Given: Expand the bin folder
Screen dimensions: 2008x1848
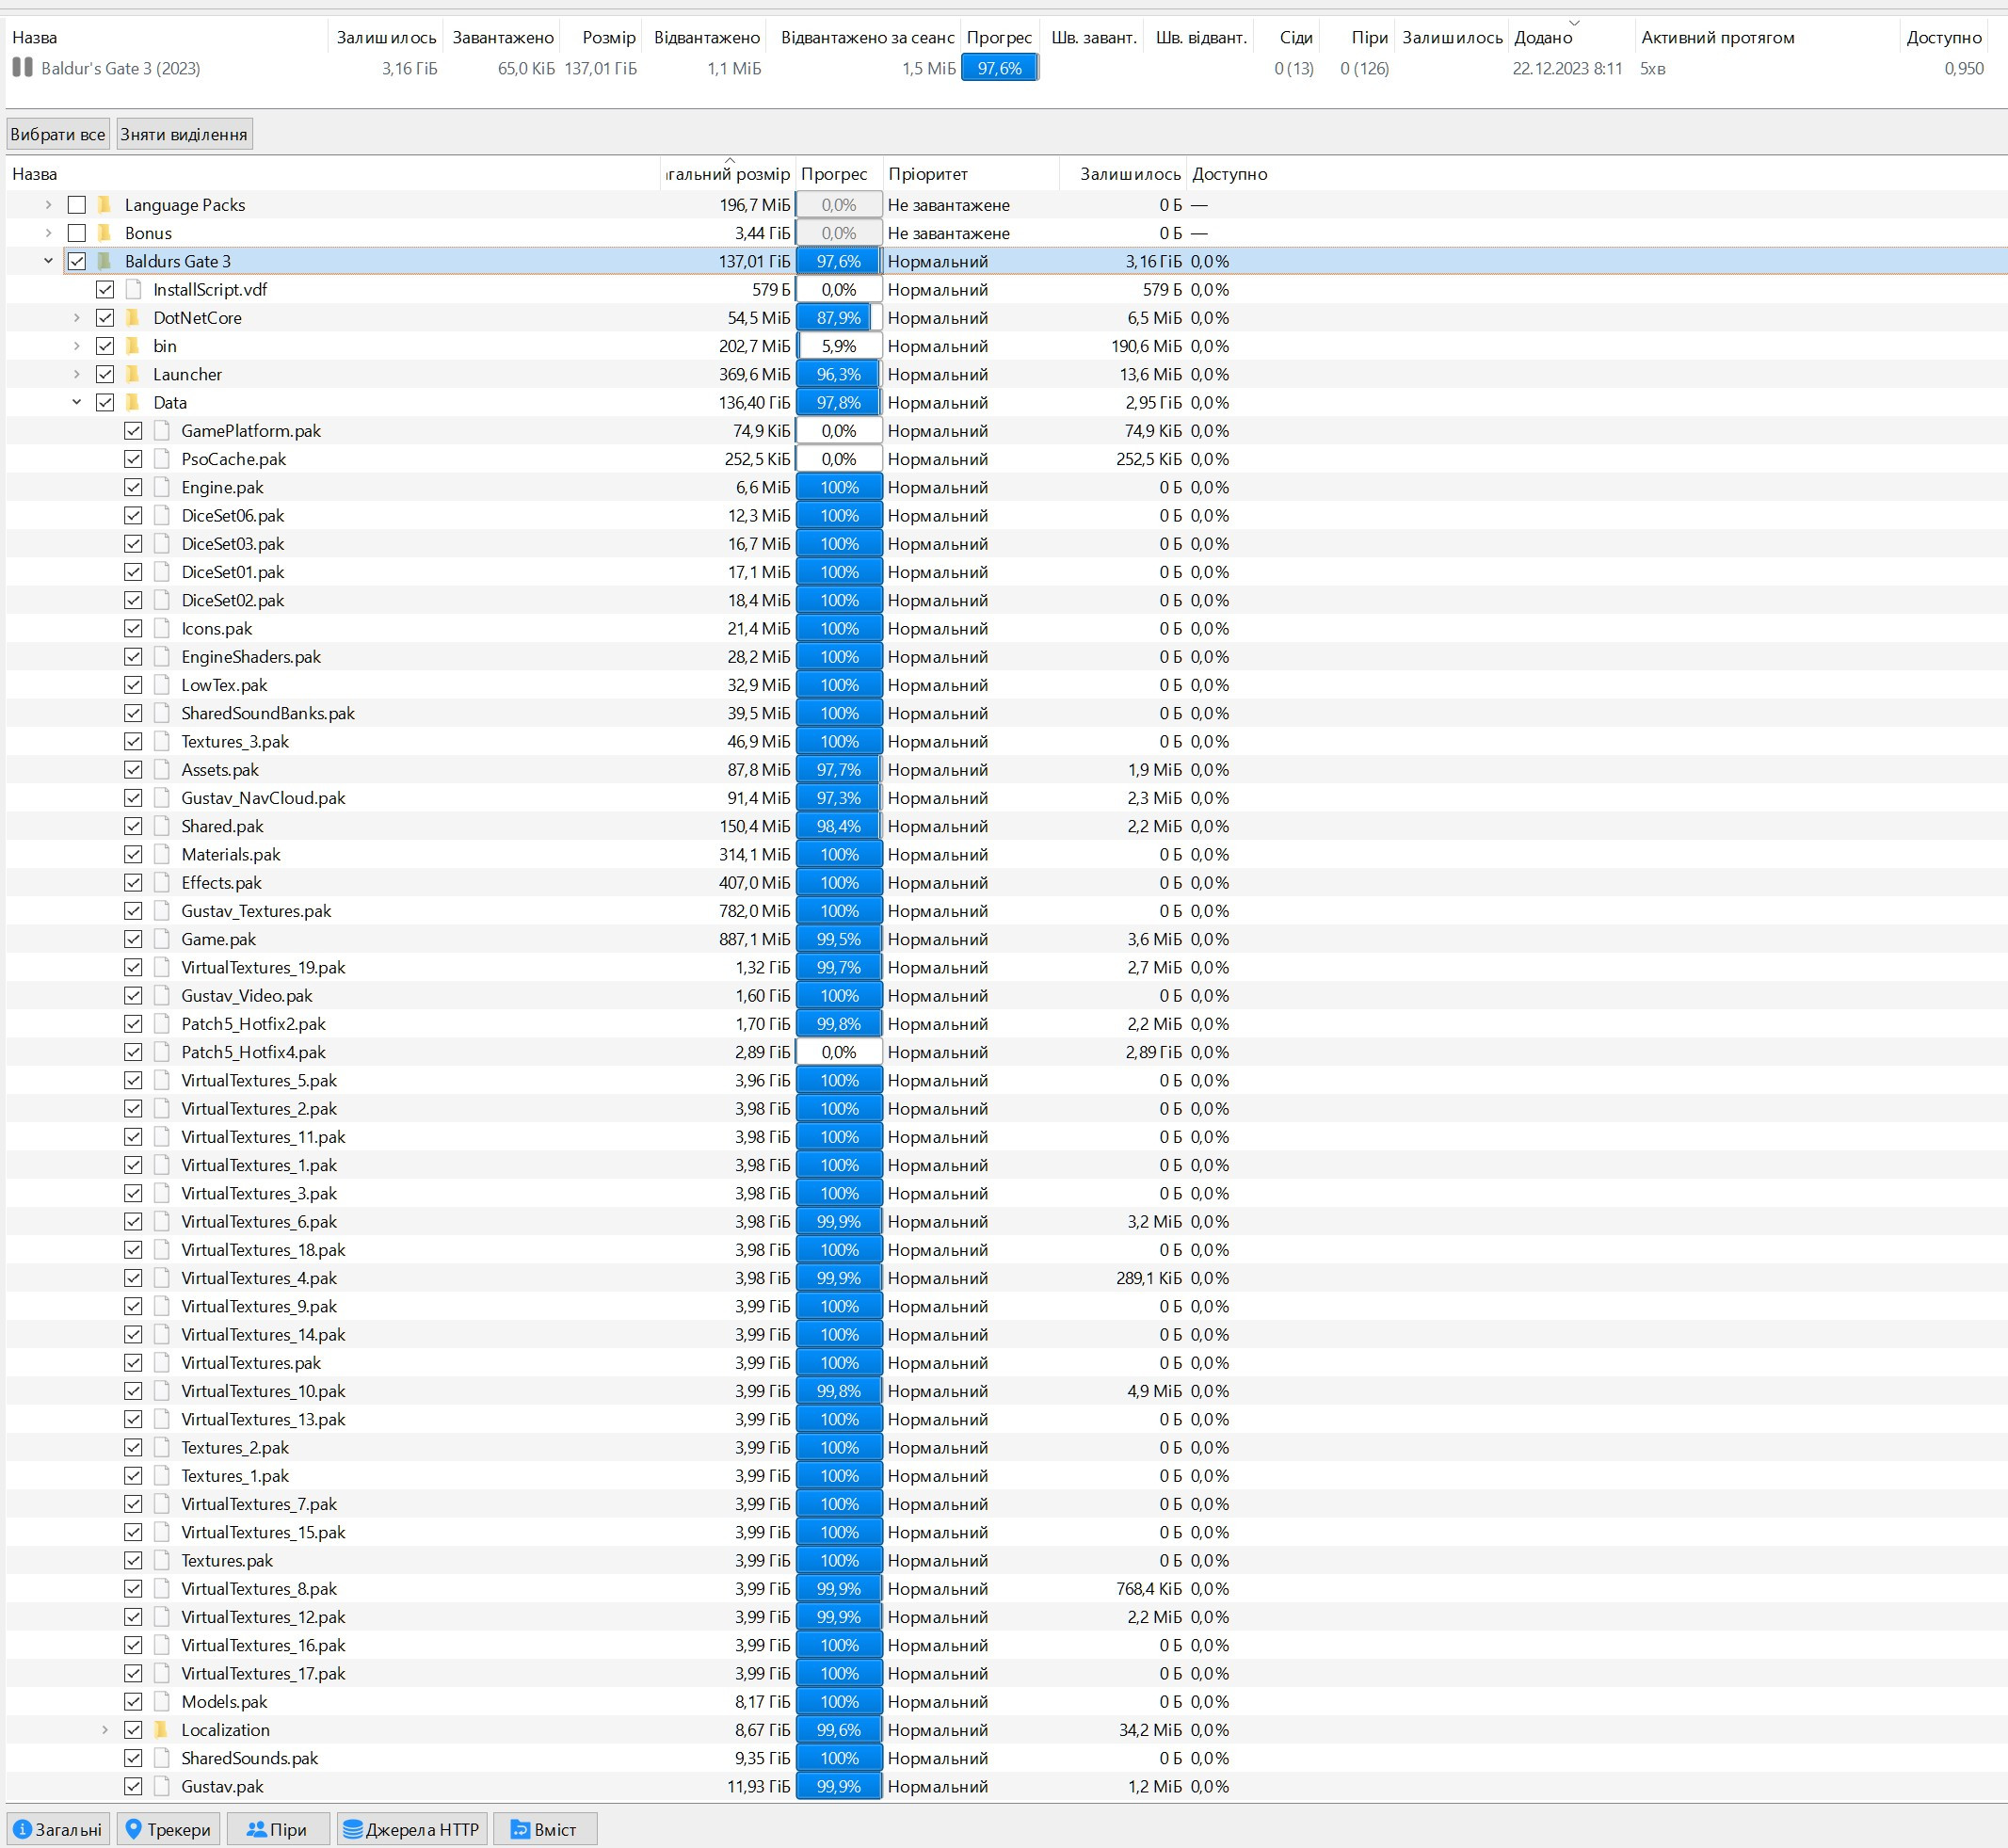Looking at the screenshot, I should pyautogui.click(x=77, y=346).
